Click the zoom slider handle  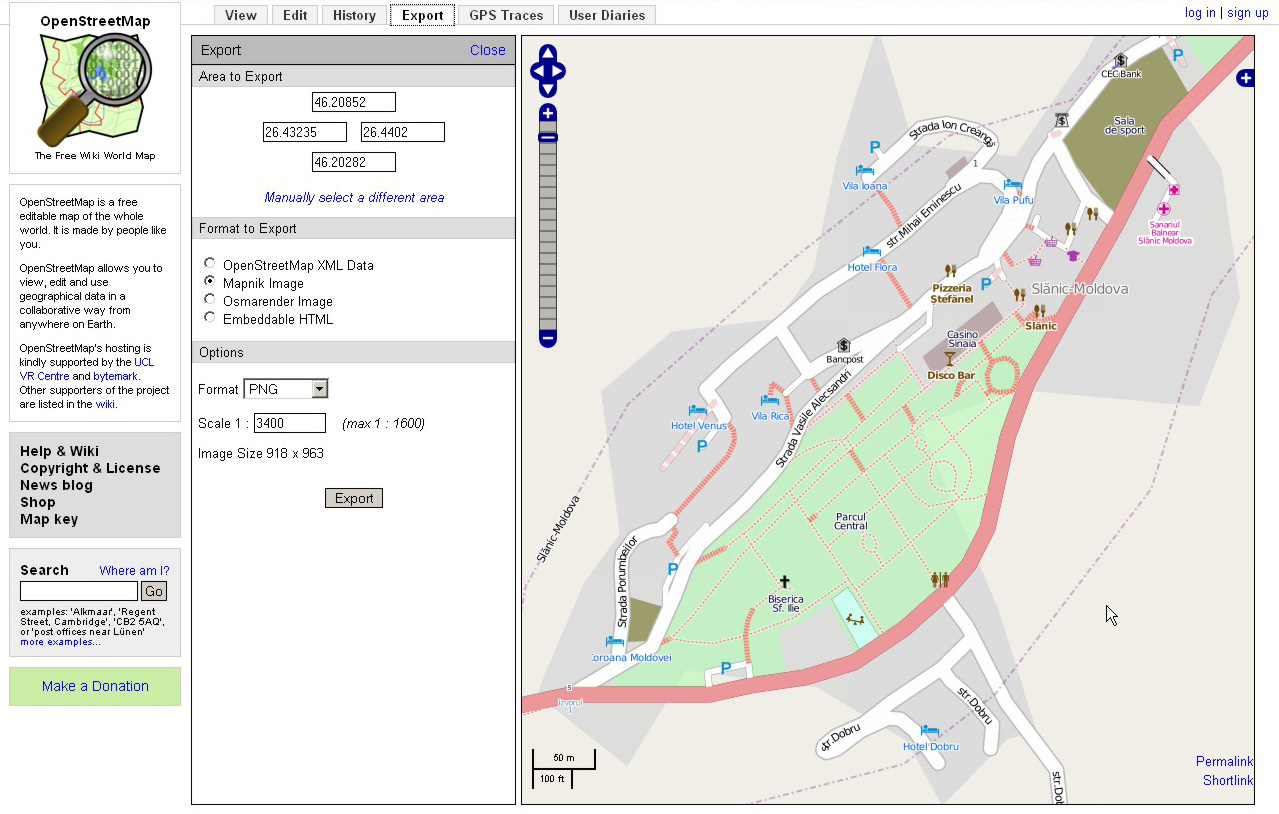point(548,137)
